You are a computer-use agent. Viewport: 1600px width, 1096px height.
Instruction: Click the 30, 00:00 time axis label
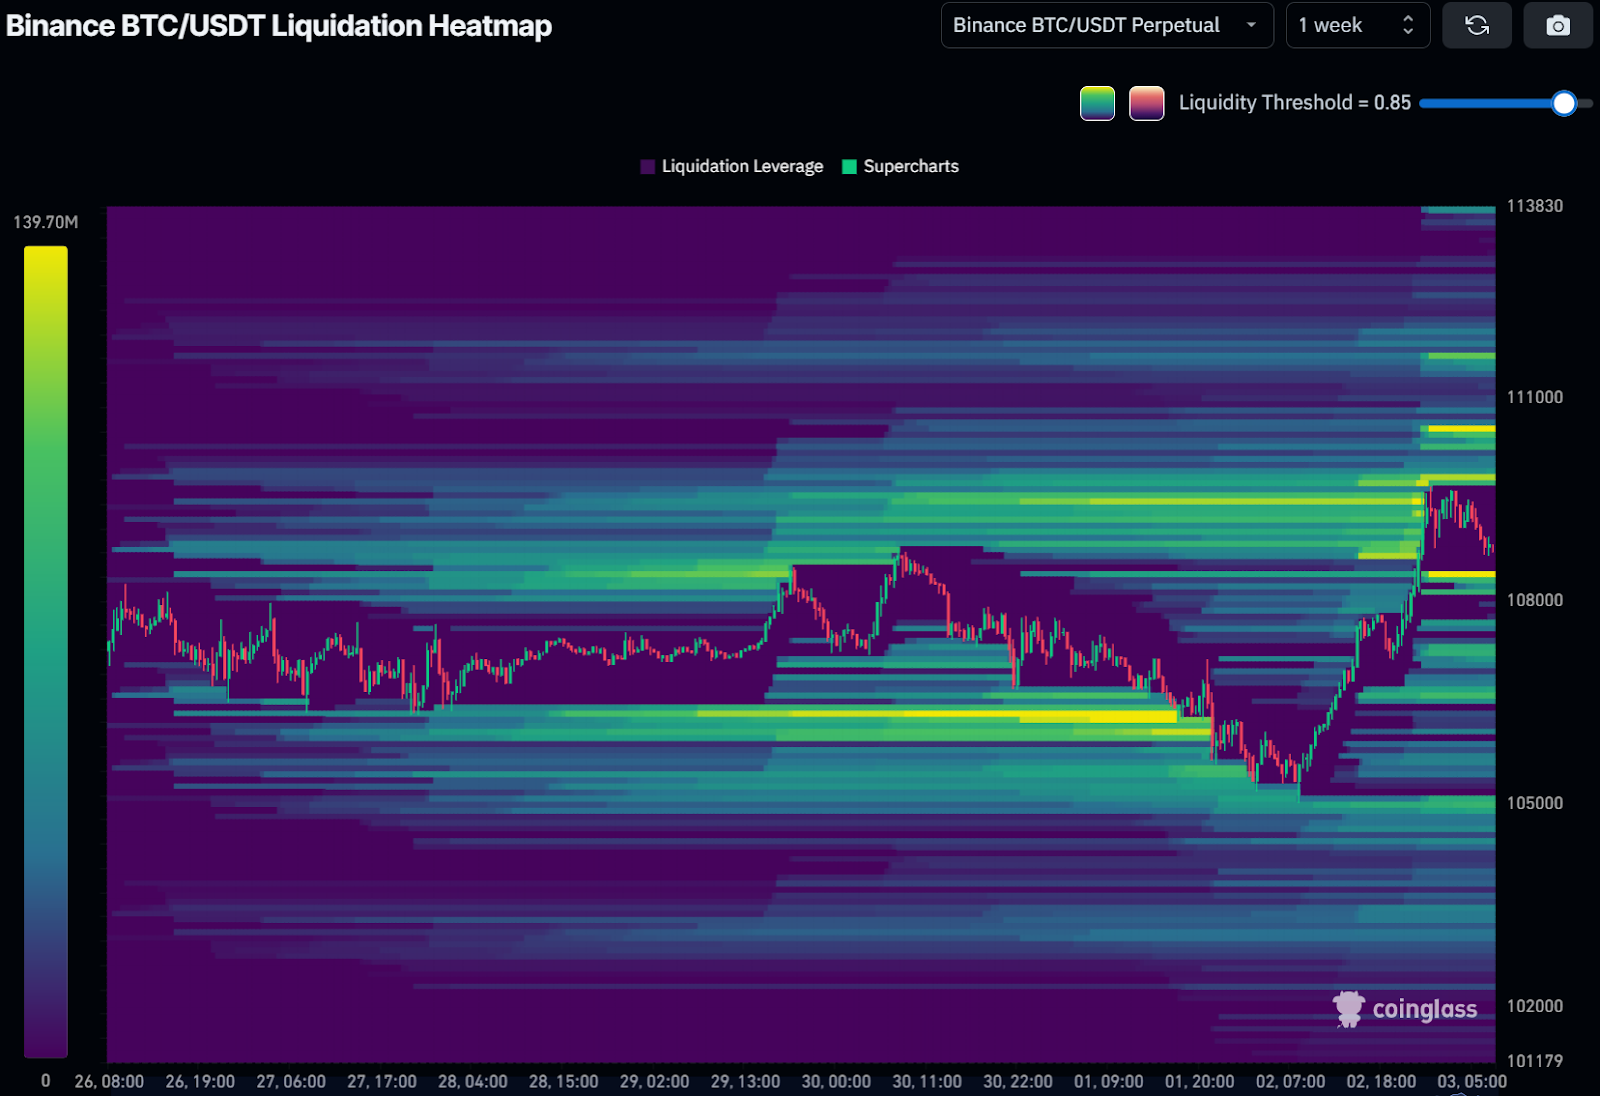click(x=836, y=1082)
